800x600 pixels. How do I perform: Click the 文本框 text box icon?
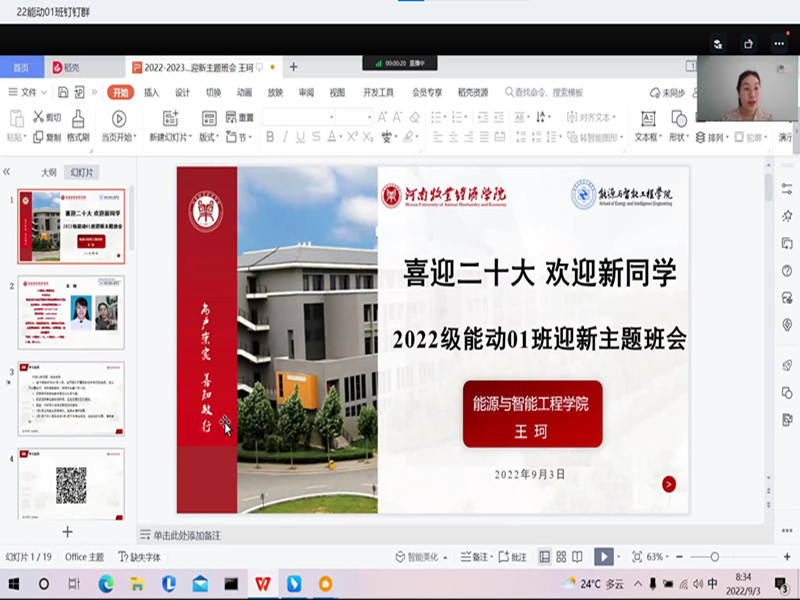tap(646, 118)
